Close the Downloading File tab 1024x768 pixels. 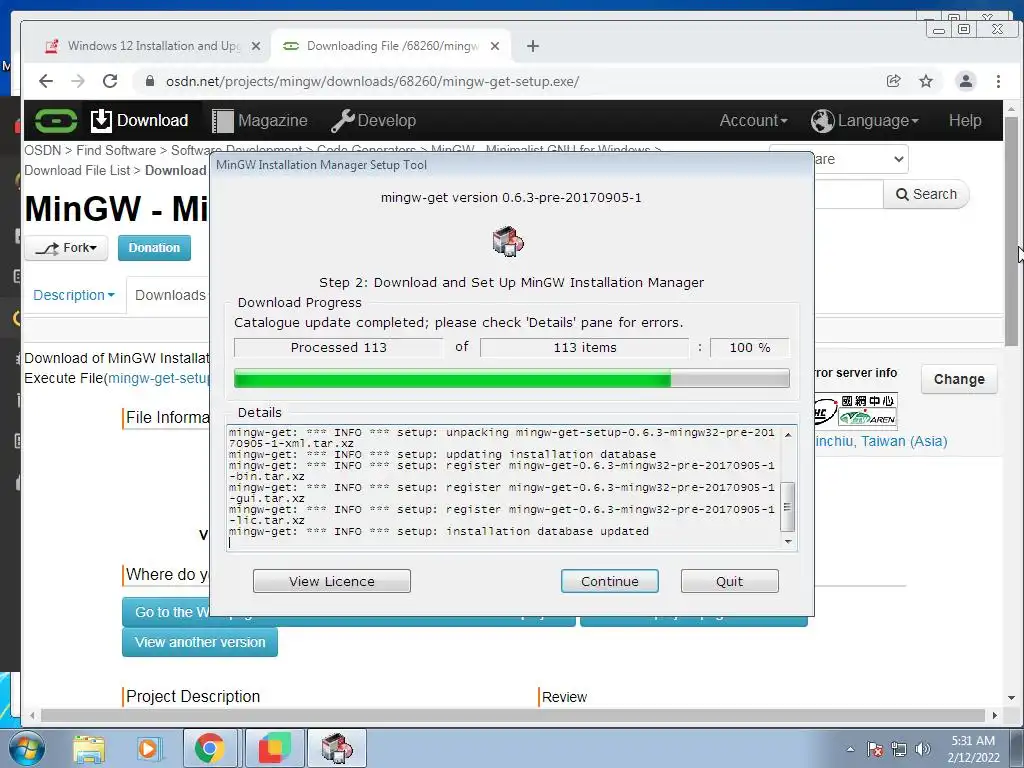[x=495, y=46]
